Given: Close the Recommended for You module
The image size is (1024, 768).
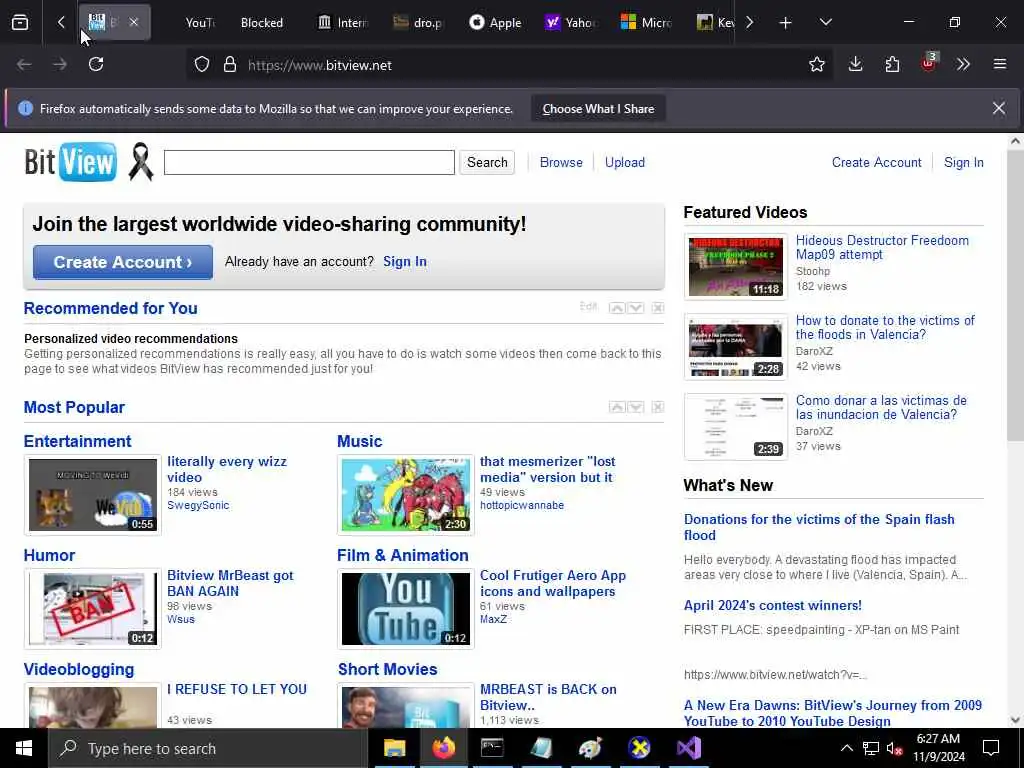Looking at the screenshot, I should pos(658,308).
